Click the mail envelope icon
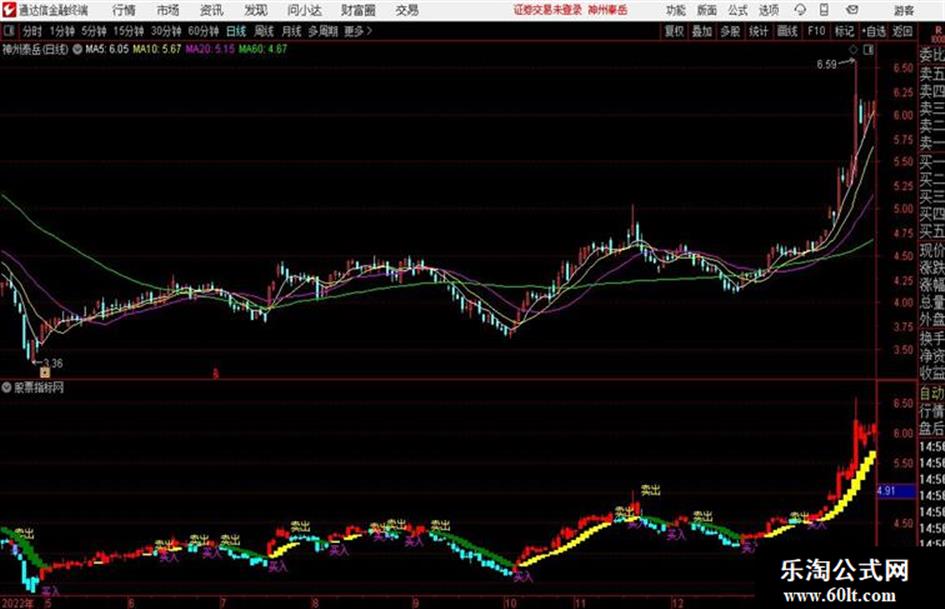The height and width of the screenshot is (609, 945). tap(852, 10)
